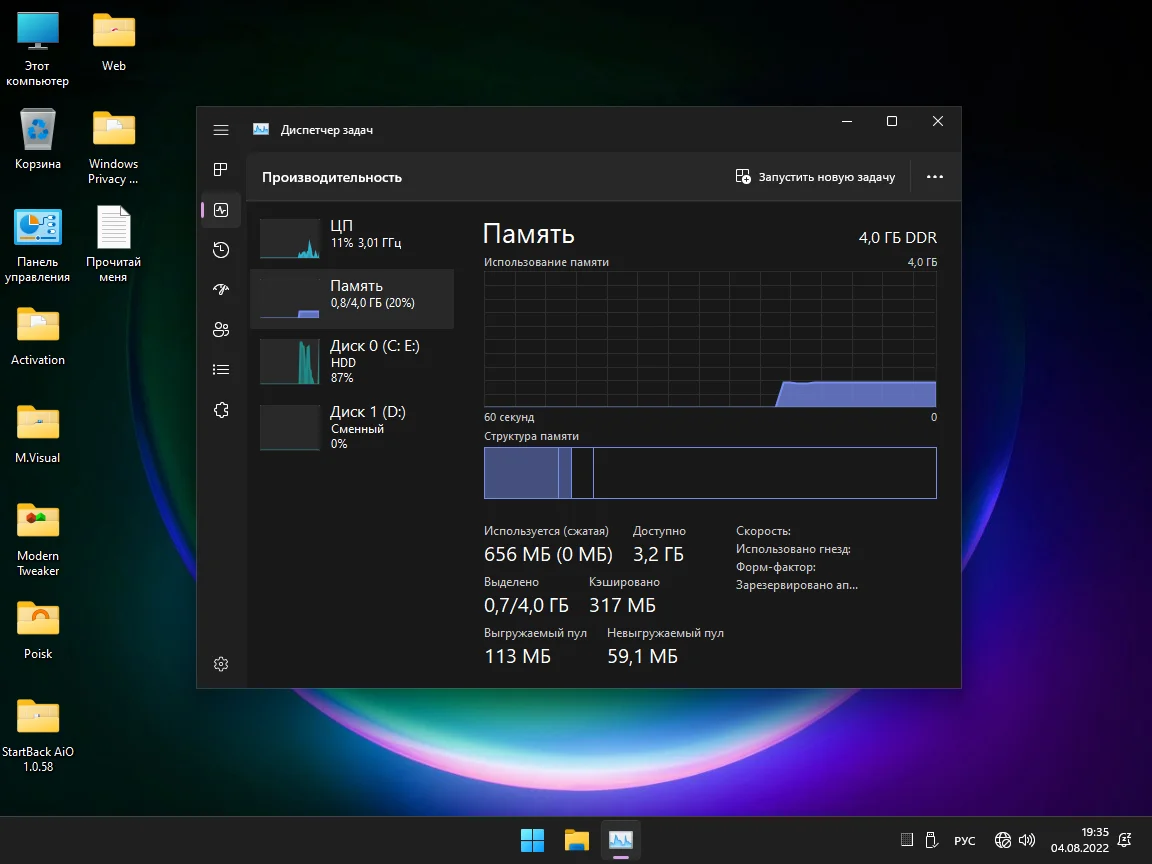Expand the hamburger navigation menu
Image resolution: width=1152 pixels, height=864 pixels.
(221, 130)
